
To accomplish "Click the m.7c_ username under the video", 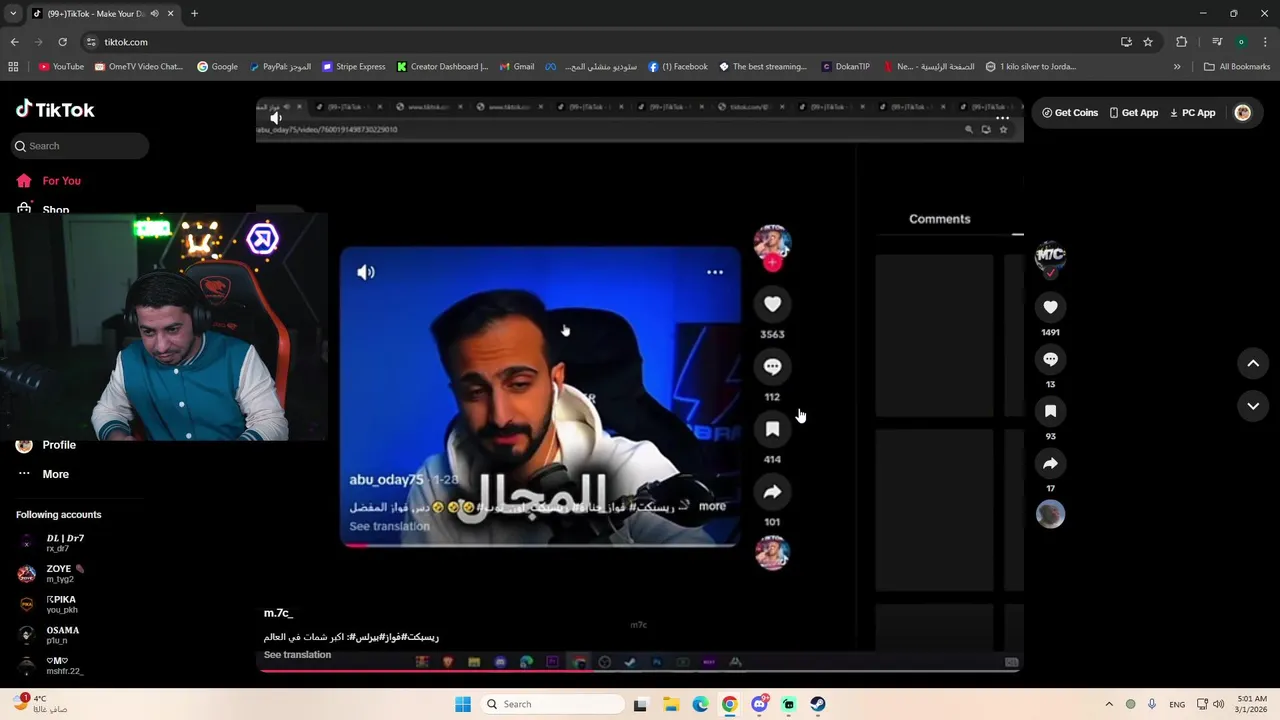I will pyautogui.click(x=278, y=613).
